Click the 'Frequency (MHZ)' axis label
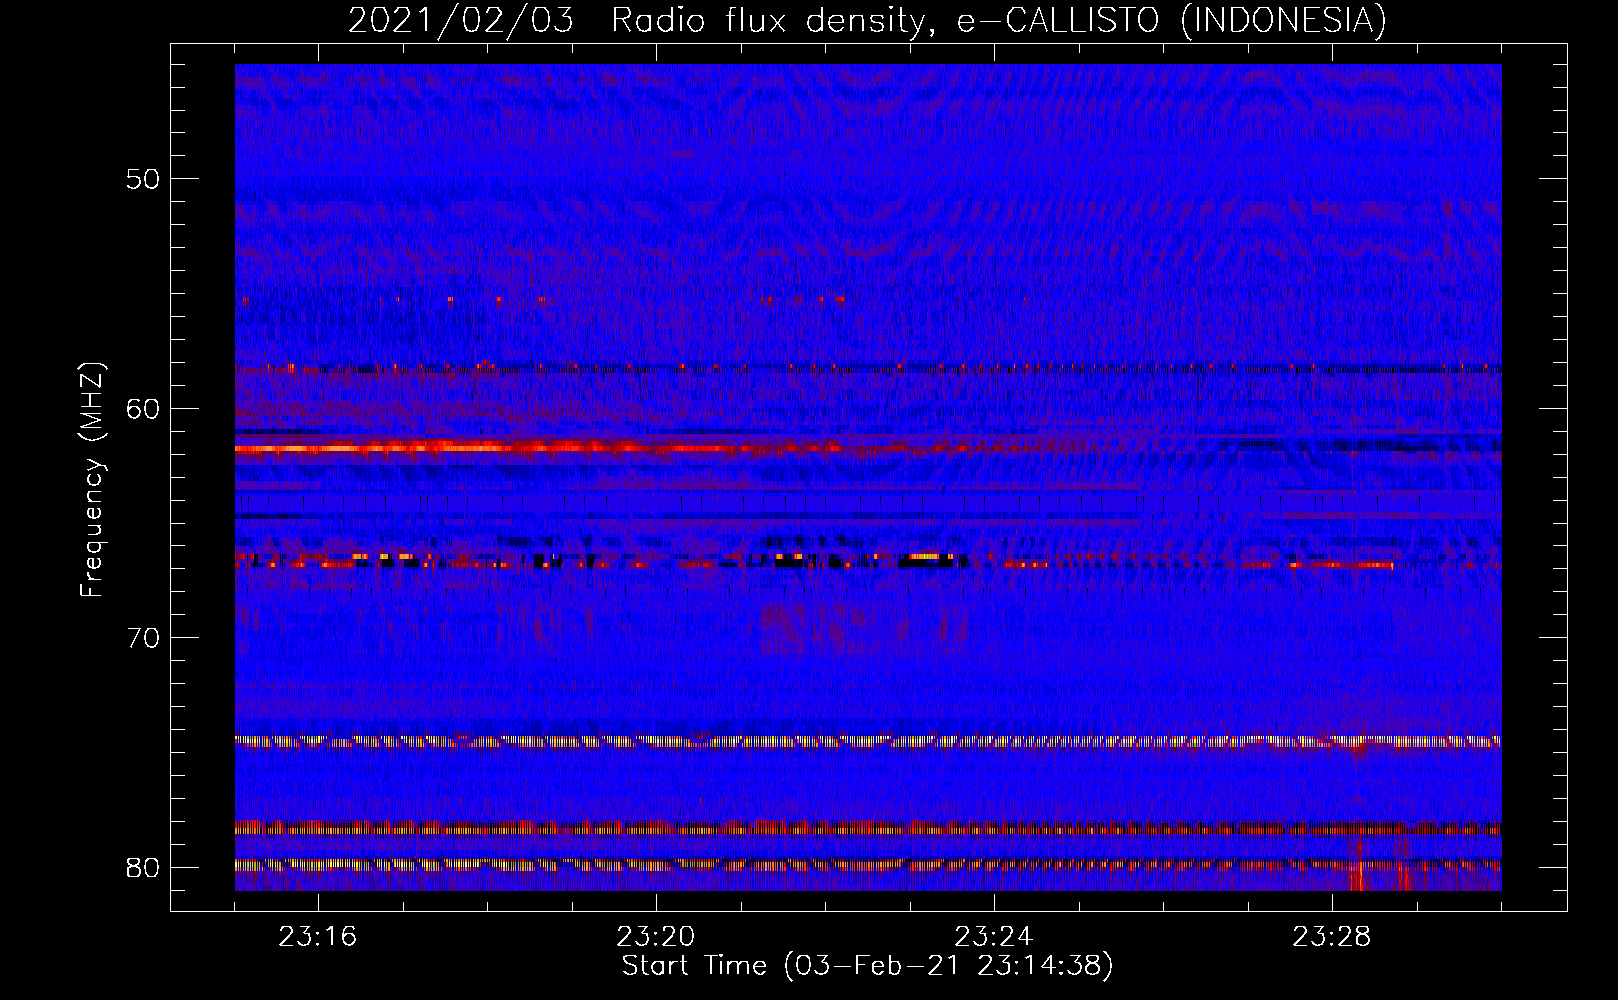The image size is (1618, 1000). click(x=92, y=480)
